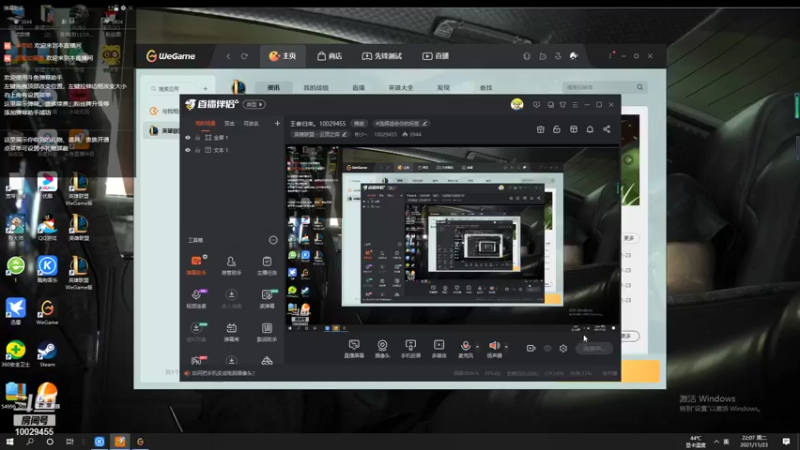Expand speaker options arrow
Viewport: 800px width, 450px height.
[x=506, y=347]
